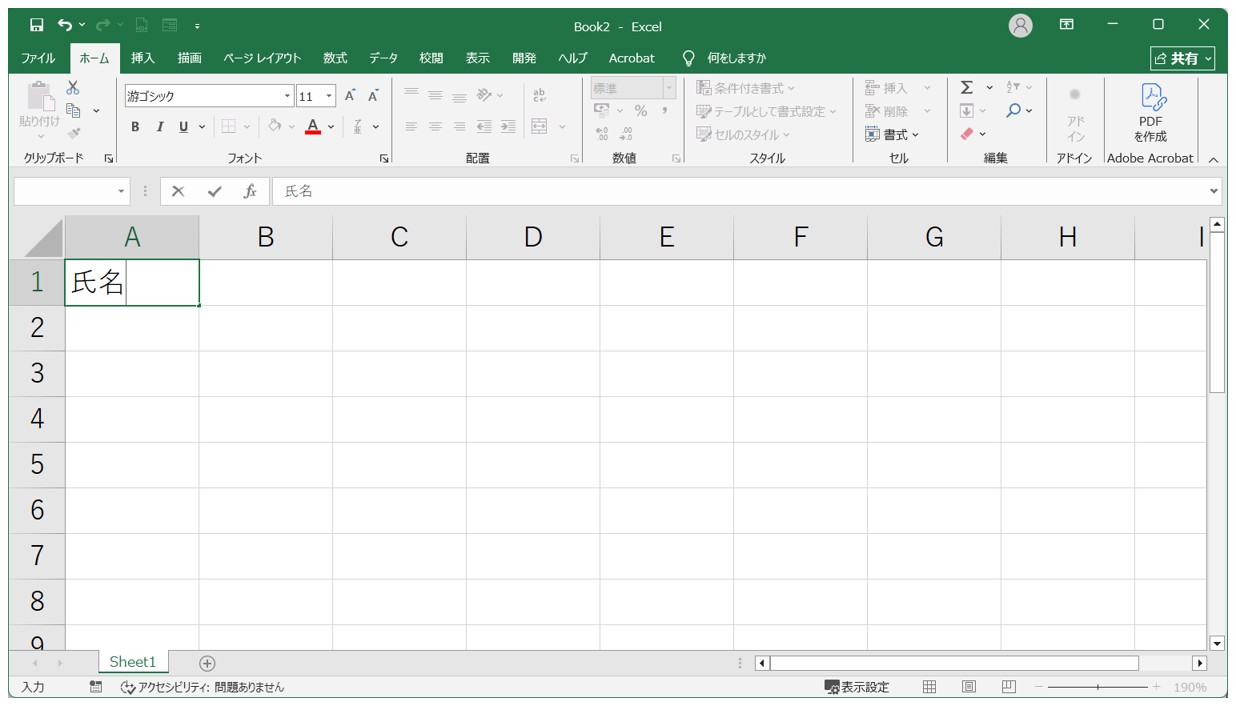Open the ファイル (File) tab

pyautogui.click(x=38, y=58)
